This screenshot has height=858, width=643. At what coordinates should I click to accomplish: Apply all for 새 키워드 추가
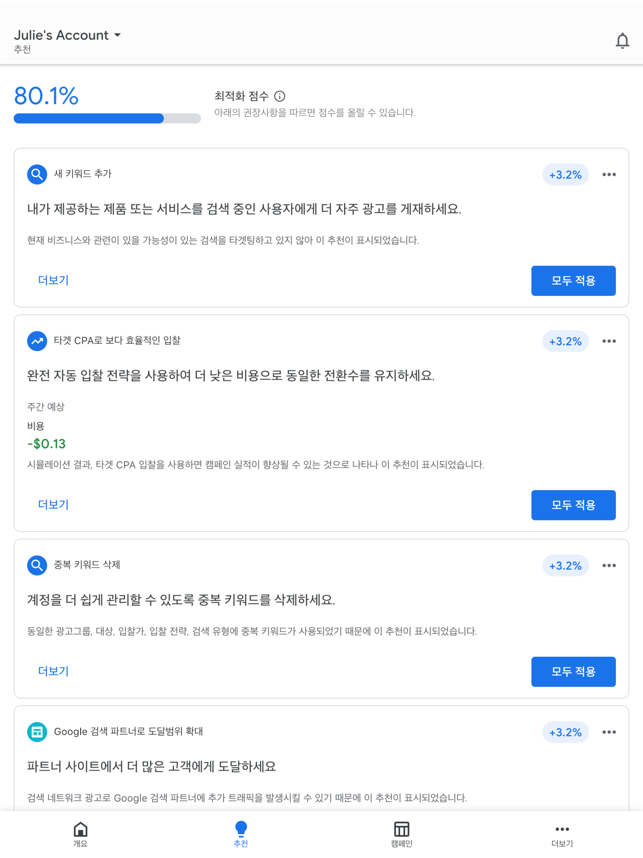pos(574,281)
